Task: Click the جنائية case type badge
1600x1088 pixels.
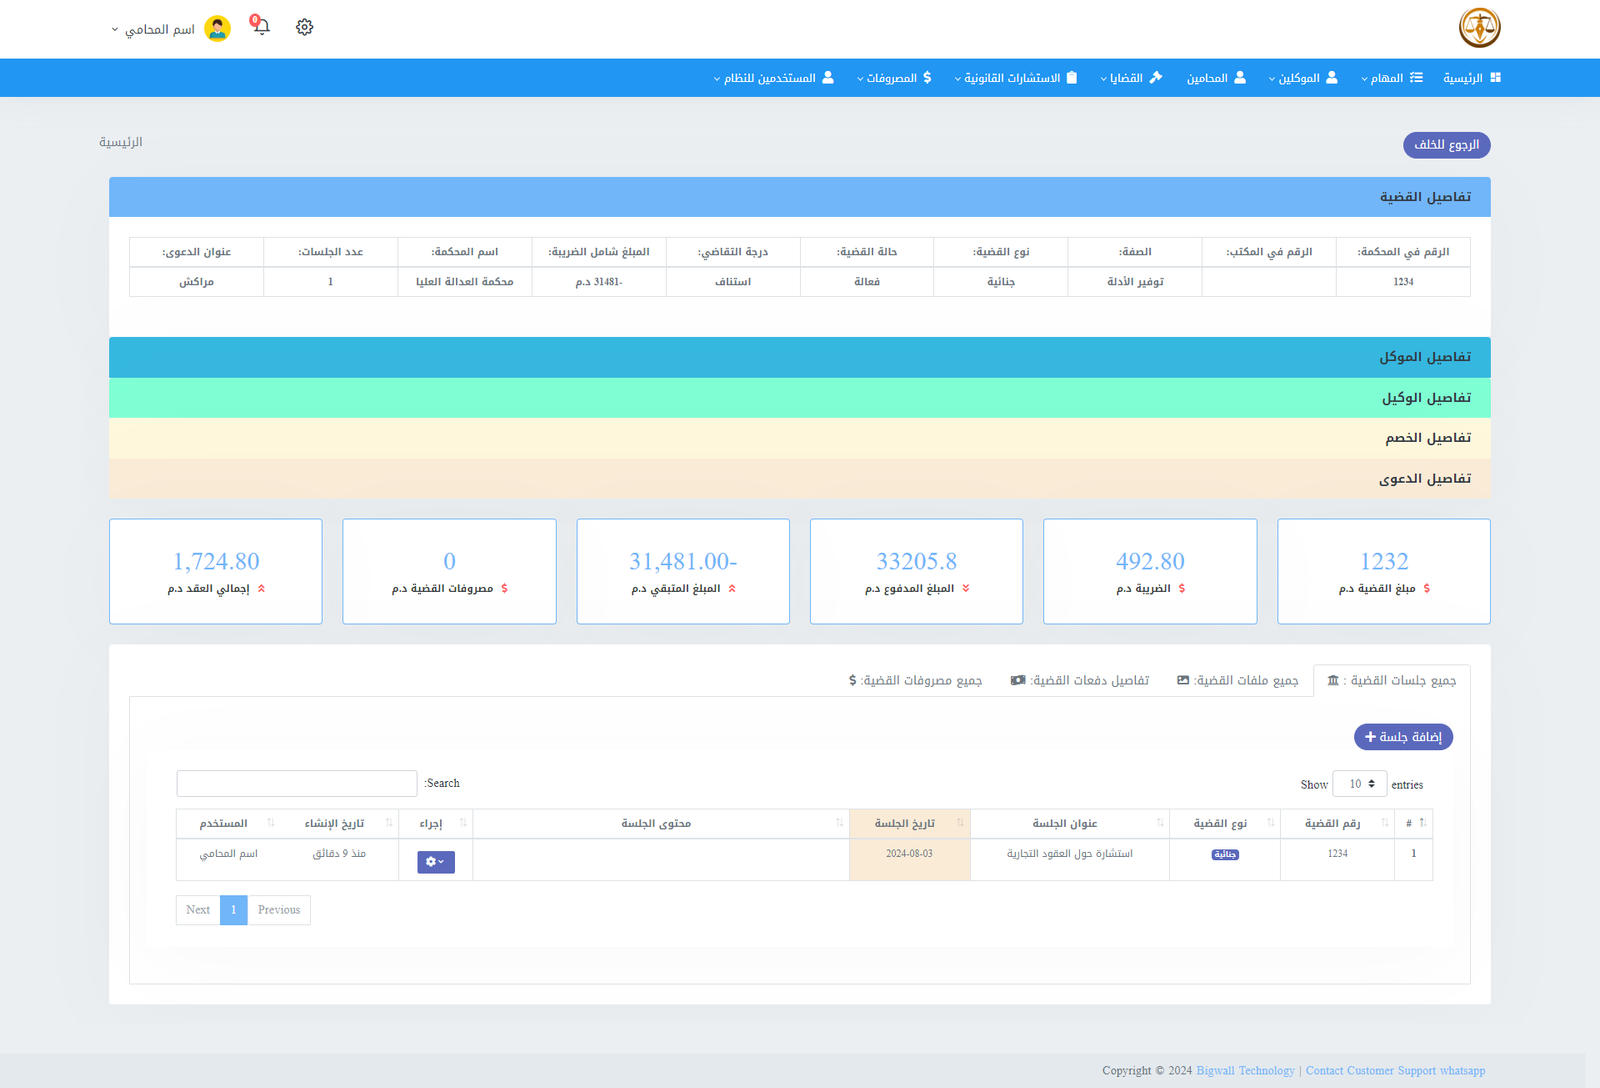Action: pyautogui.click(x=1225, y=855)
